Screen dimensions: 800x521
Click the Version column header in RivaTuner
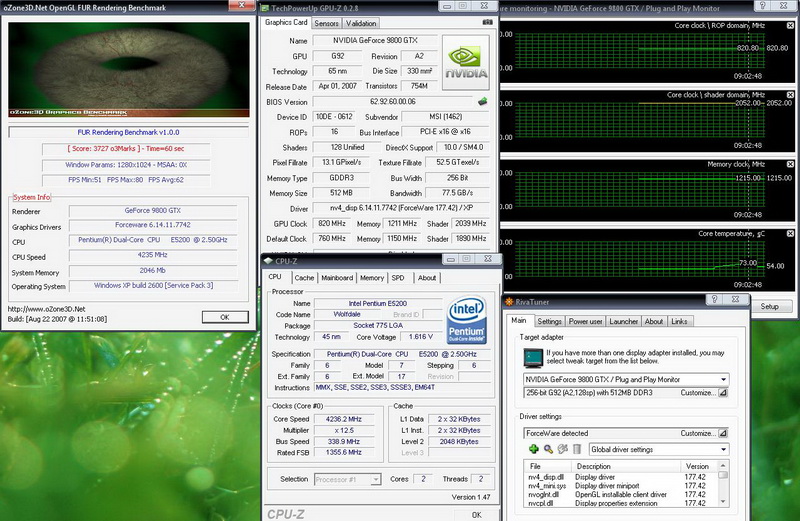pos(699,466)
